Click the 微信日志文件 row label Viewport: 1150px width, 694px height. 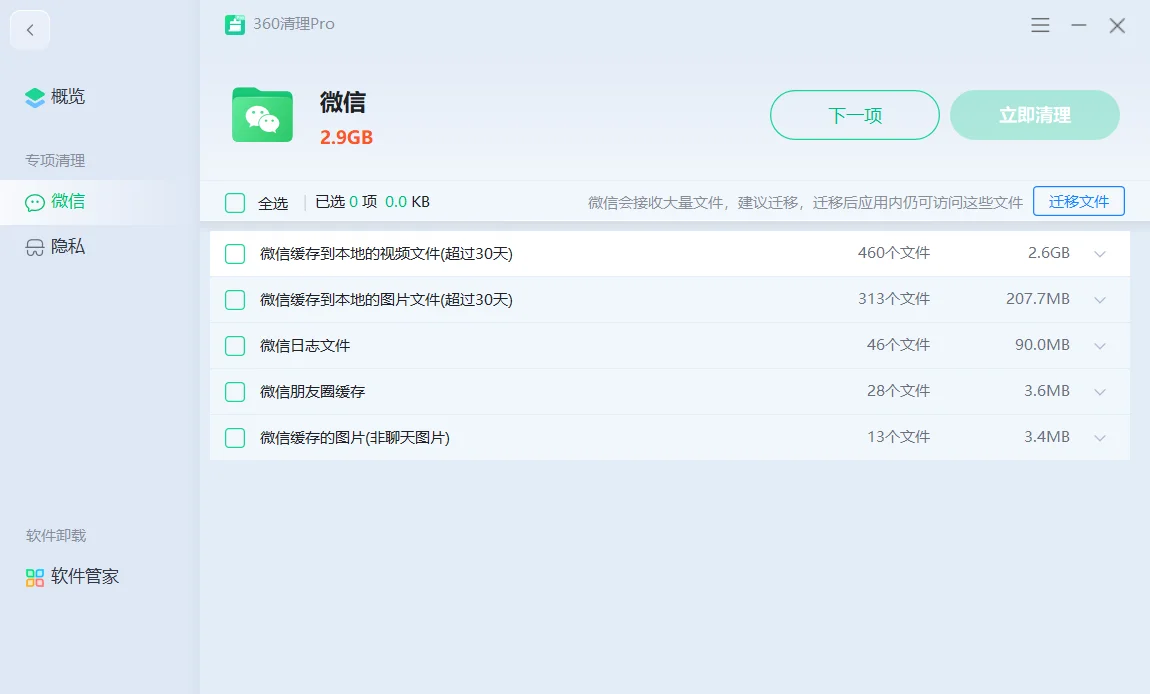coord(305,346)
